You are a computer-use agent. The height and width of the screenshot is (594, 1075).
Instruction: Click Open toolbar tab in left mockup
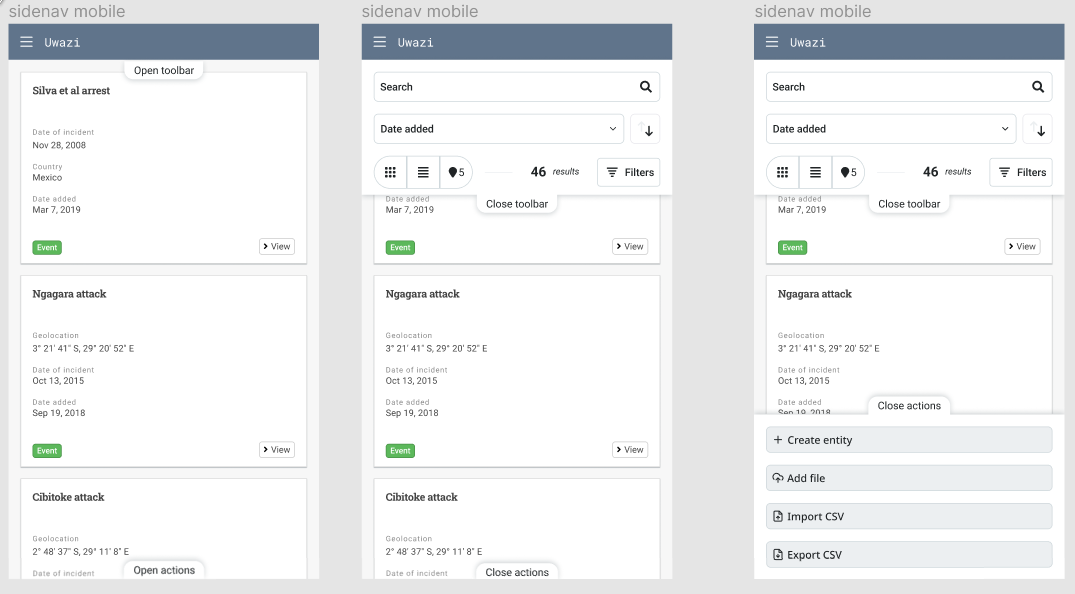tap(164, 70)
